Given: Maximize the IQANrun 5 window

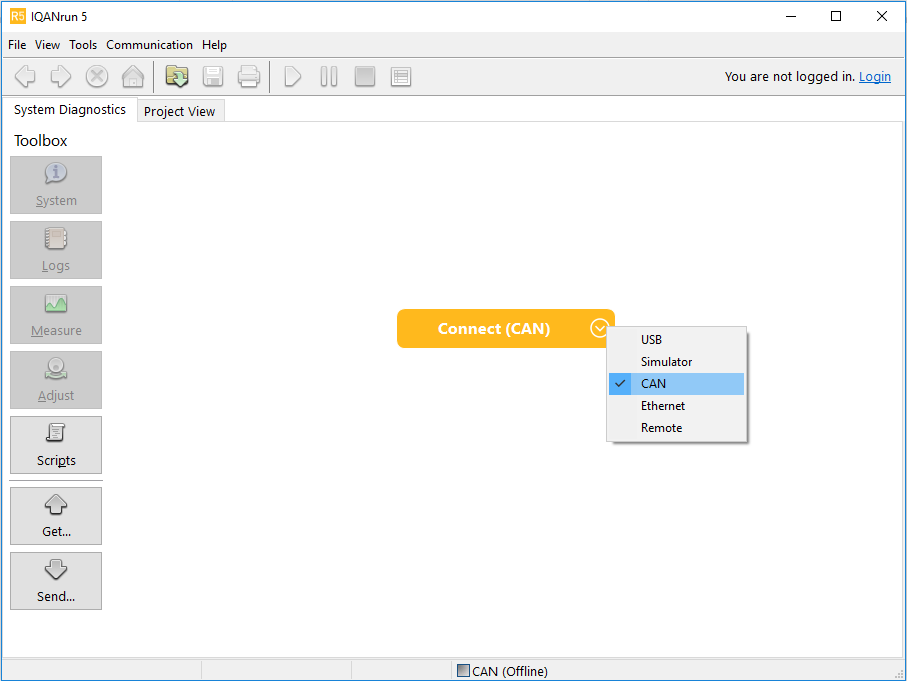Looking at the screenshot, I should tap(836, 16).
